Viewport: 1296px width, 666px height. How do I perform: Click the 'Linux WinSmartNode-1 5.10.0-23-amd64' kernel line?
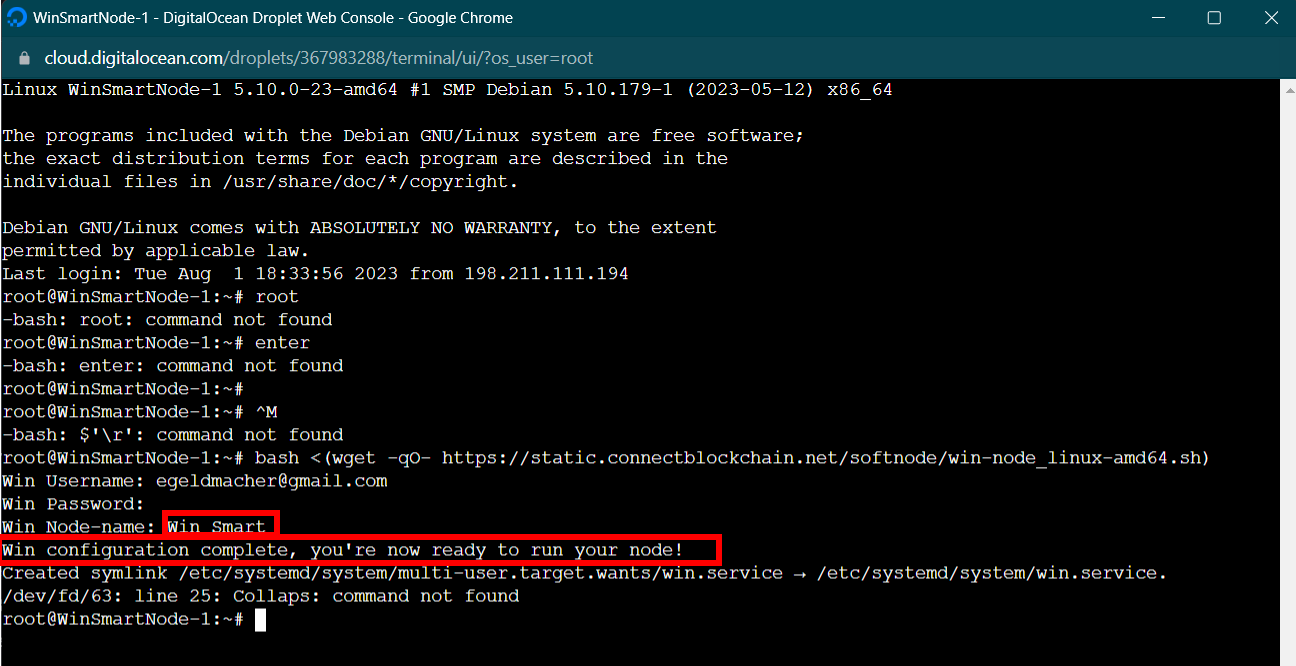(447, 90)
